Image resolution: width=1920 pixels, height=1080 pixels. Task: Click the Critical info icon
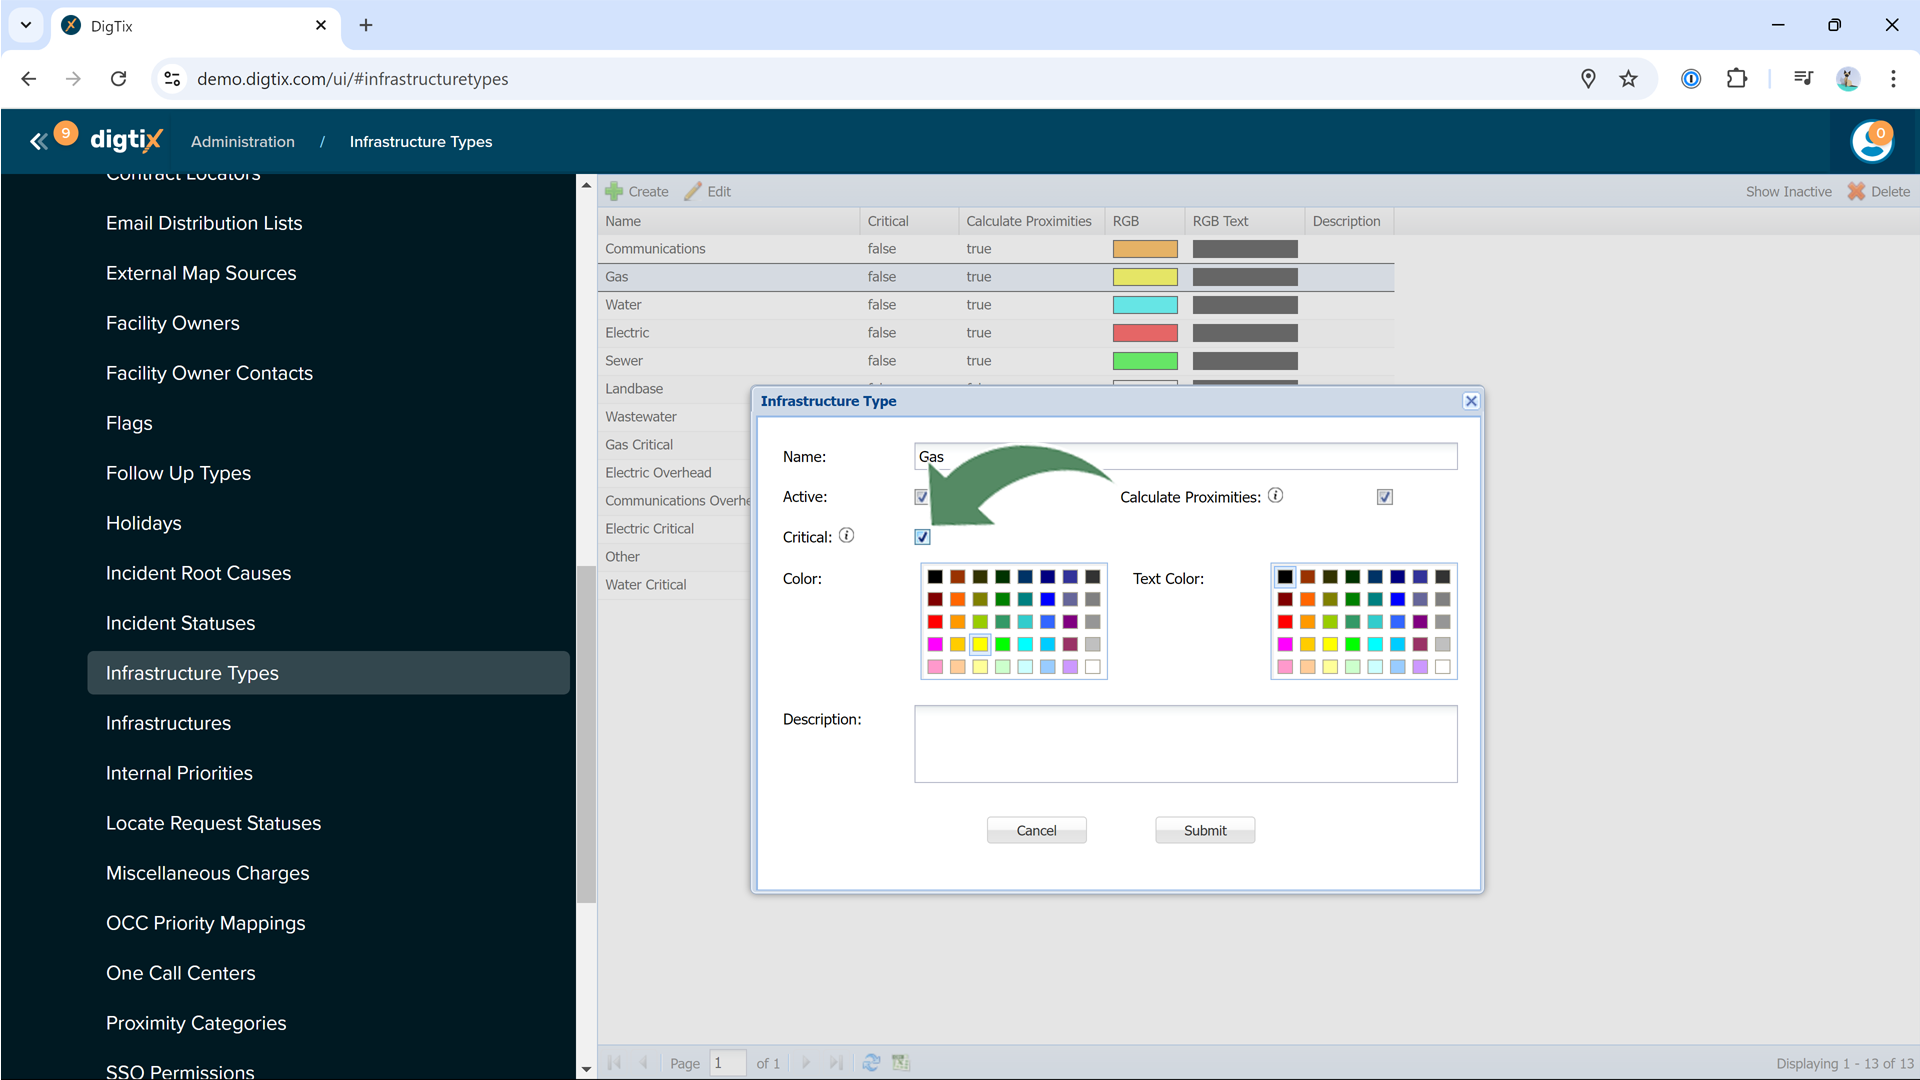(x=846, y=536)
